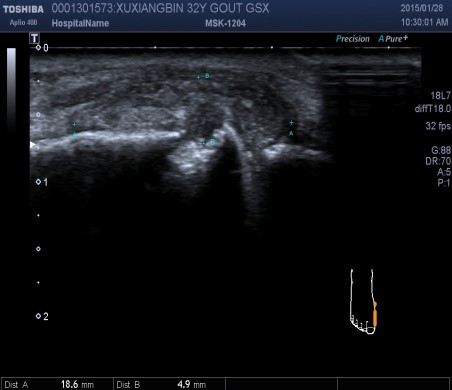Toggle the ApliPure+ indicator
Screen dimensions: 452x390
point(393,39)
